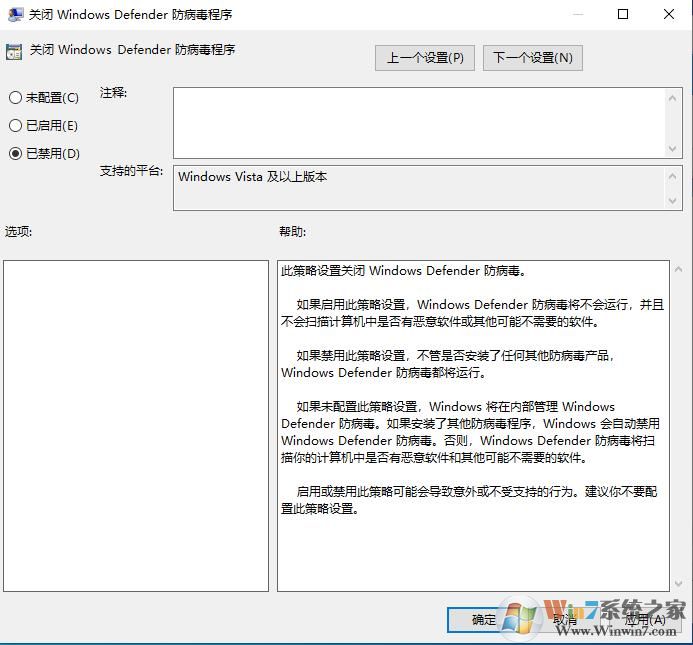The image size is (693, 645).
Task: Click the policy setting icon beside the heading
Action: pyautogui.click(x=14, y=52)
